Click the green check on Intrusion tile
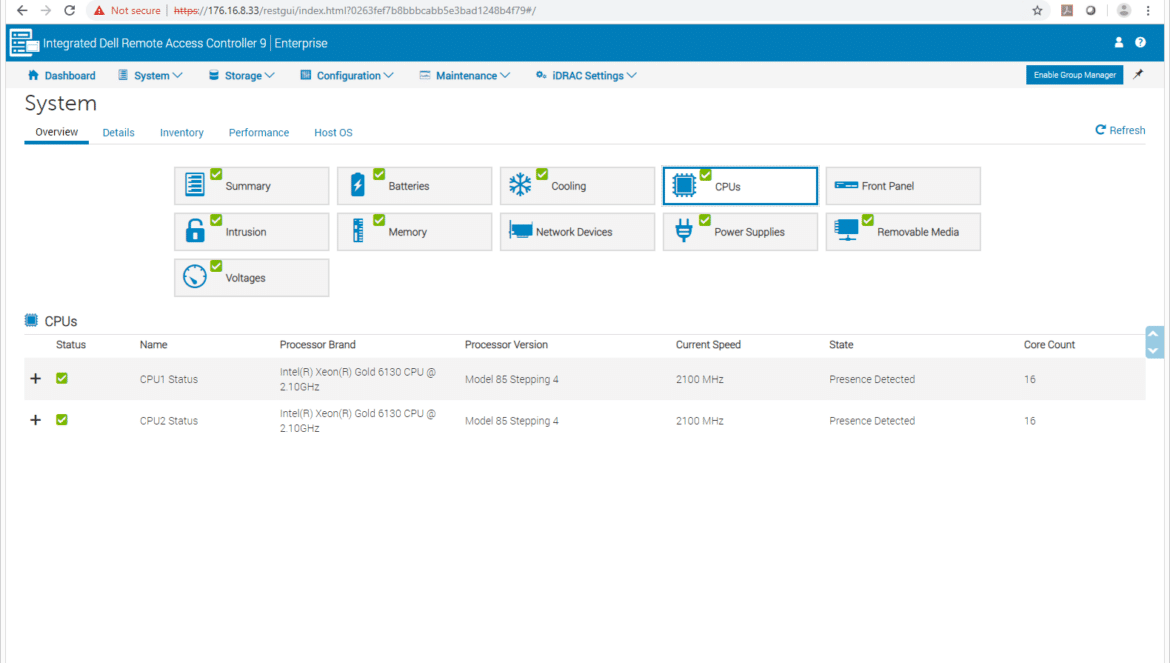The width and height of the screenshot is (1170, 663). [x=216, y=220]
